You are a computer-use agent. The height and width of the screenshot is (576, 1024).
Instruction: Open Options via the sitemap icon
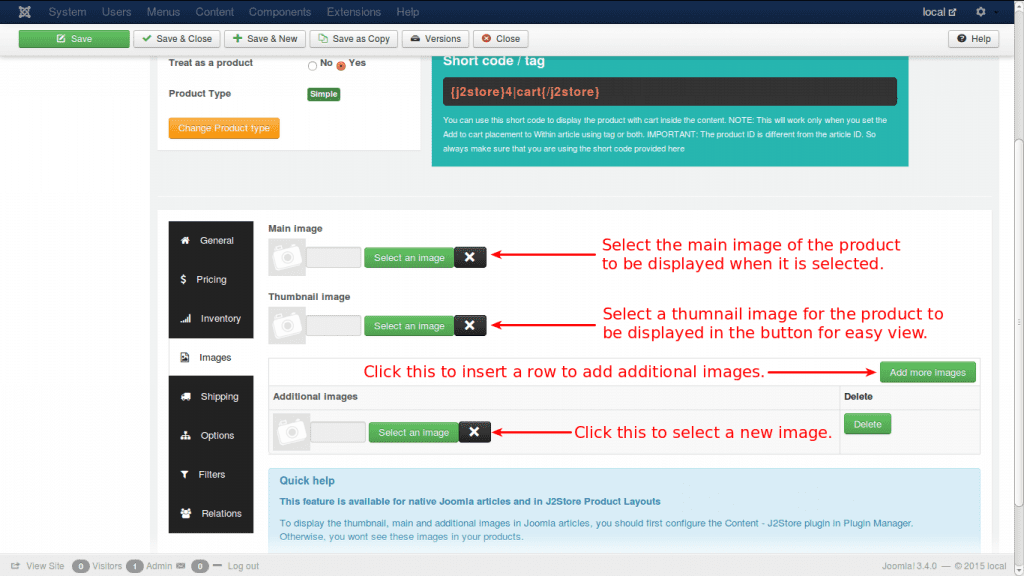tap(185, 435)
